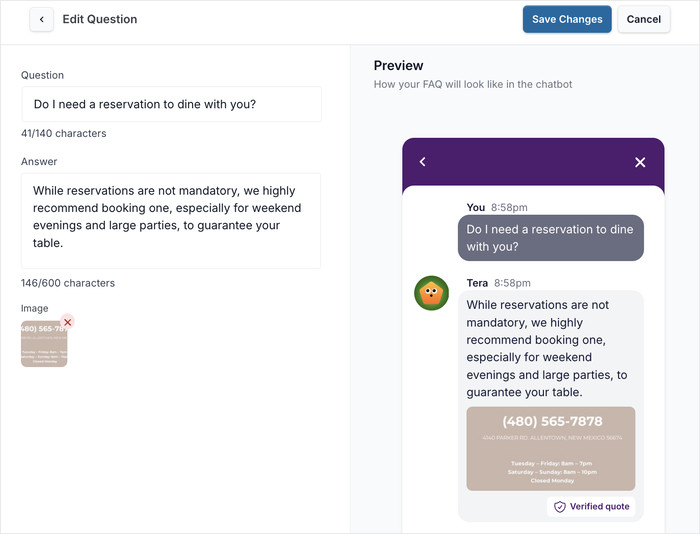The width and height of the screenshot is (700, 534).
Task: Click the '41/140 characters' counter
Action: [x=64, y=134]
